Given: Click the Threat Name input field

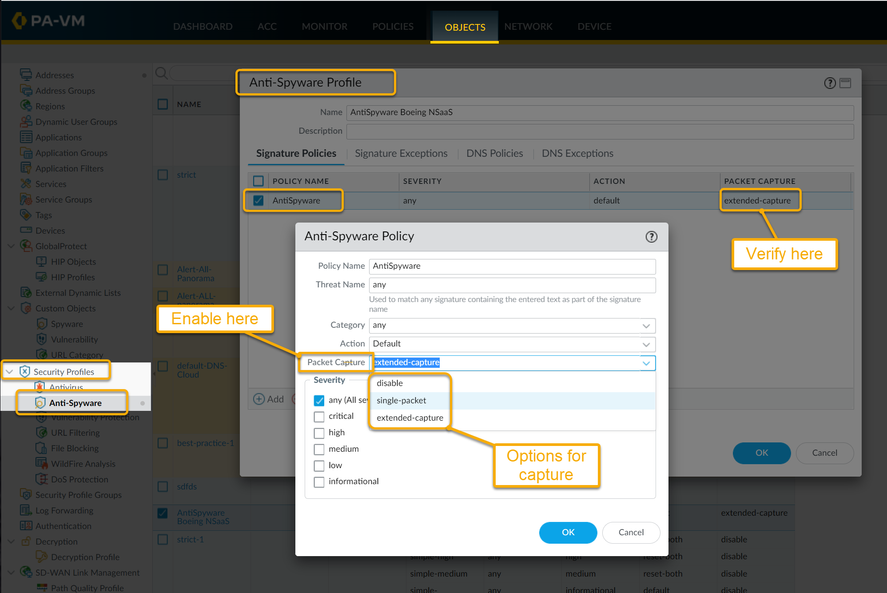Looking at the screenshot, I should click(512, 285).
